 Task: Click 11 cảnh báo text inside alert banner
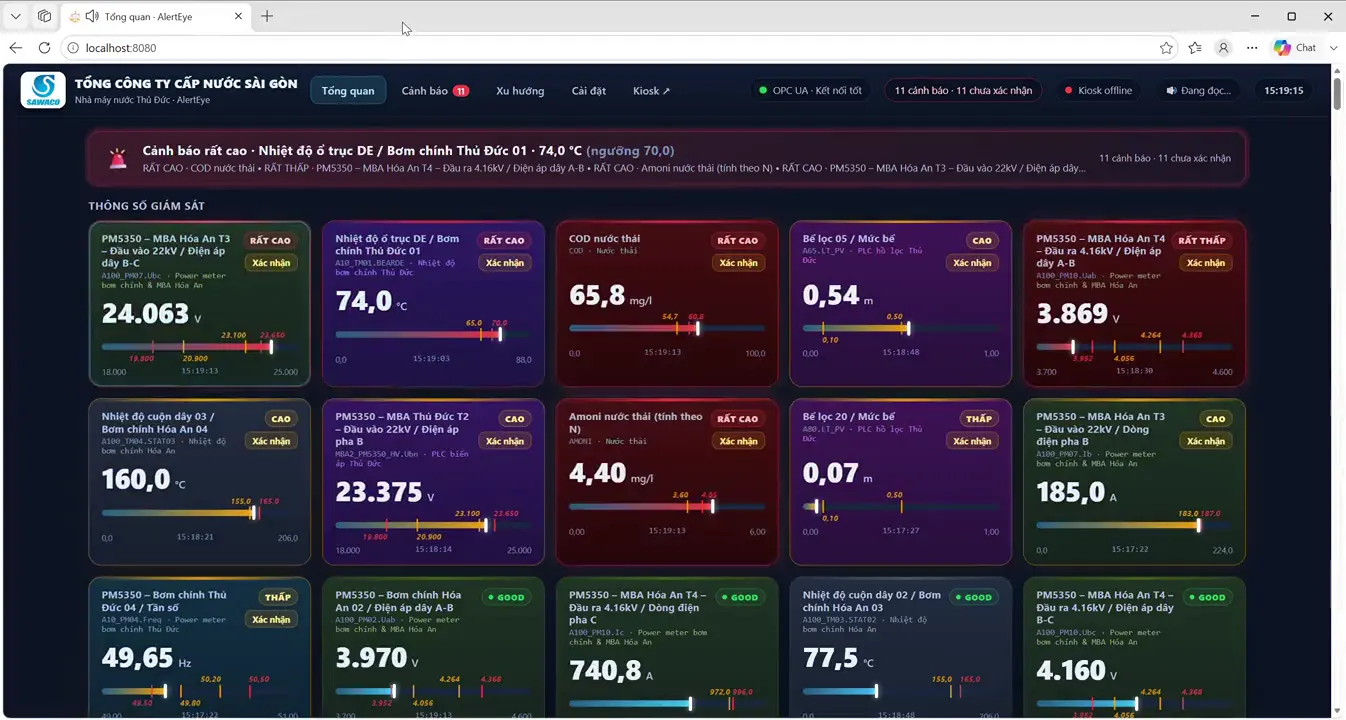(1165, 158)
